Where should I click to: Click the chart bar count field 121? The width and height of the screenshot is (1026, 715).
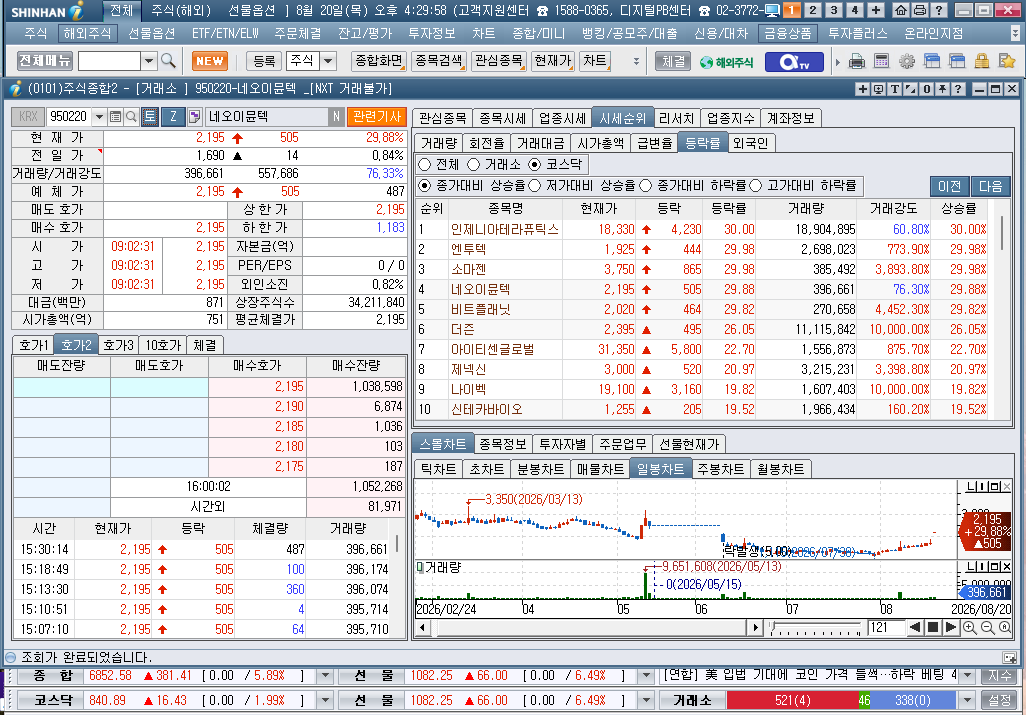[886, 628]
